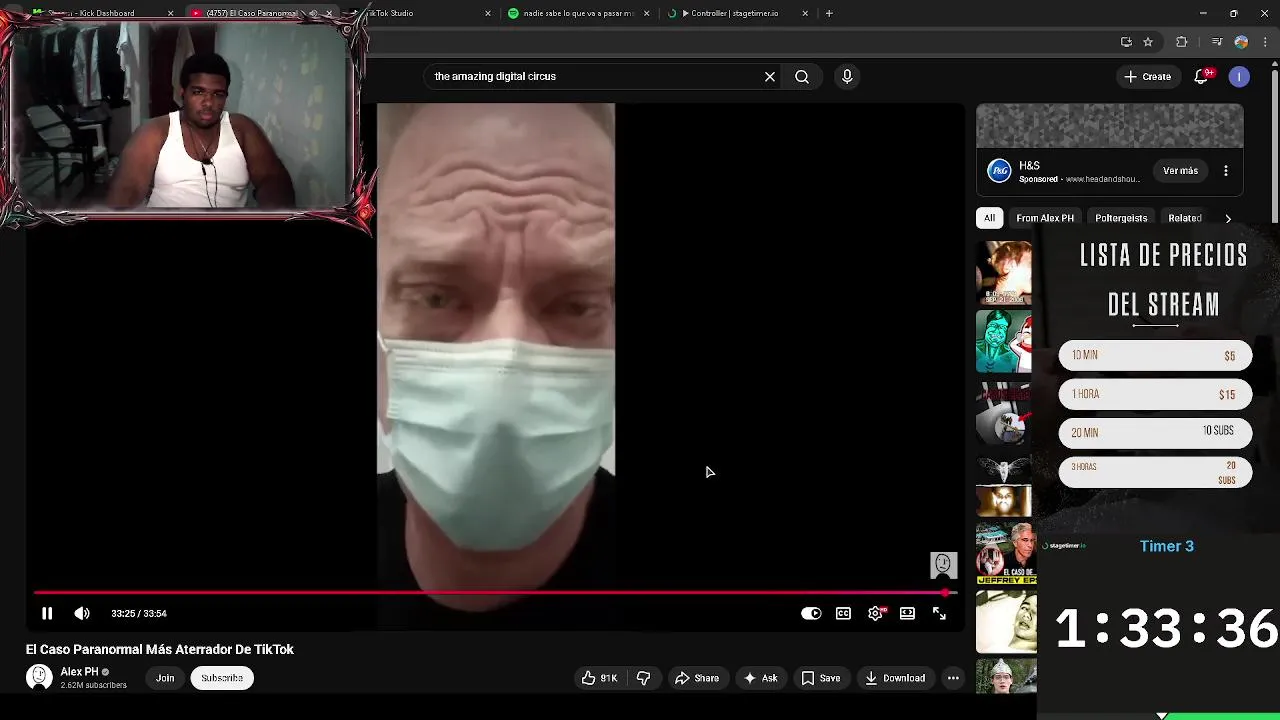Pause the YouTube video
The height and width of the screenshot is (720, 1280).
(46, 613)
